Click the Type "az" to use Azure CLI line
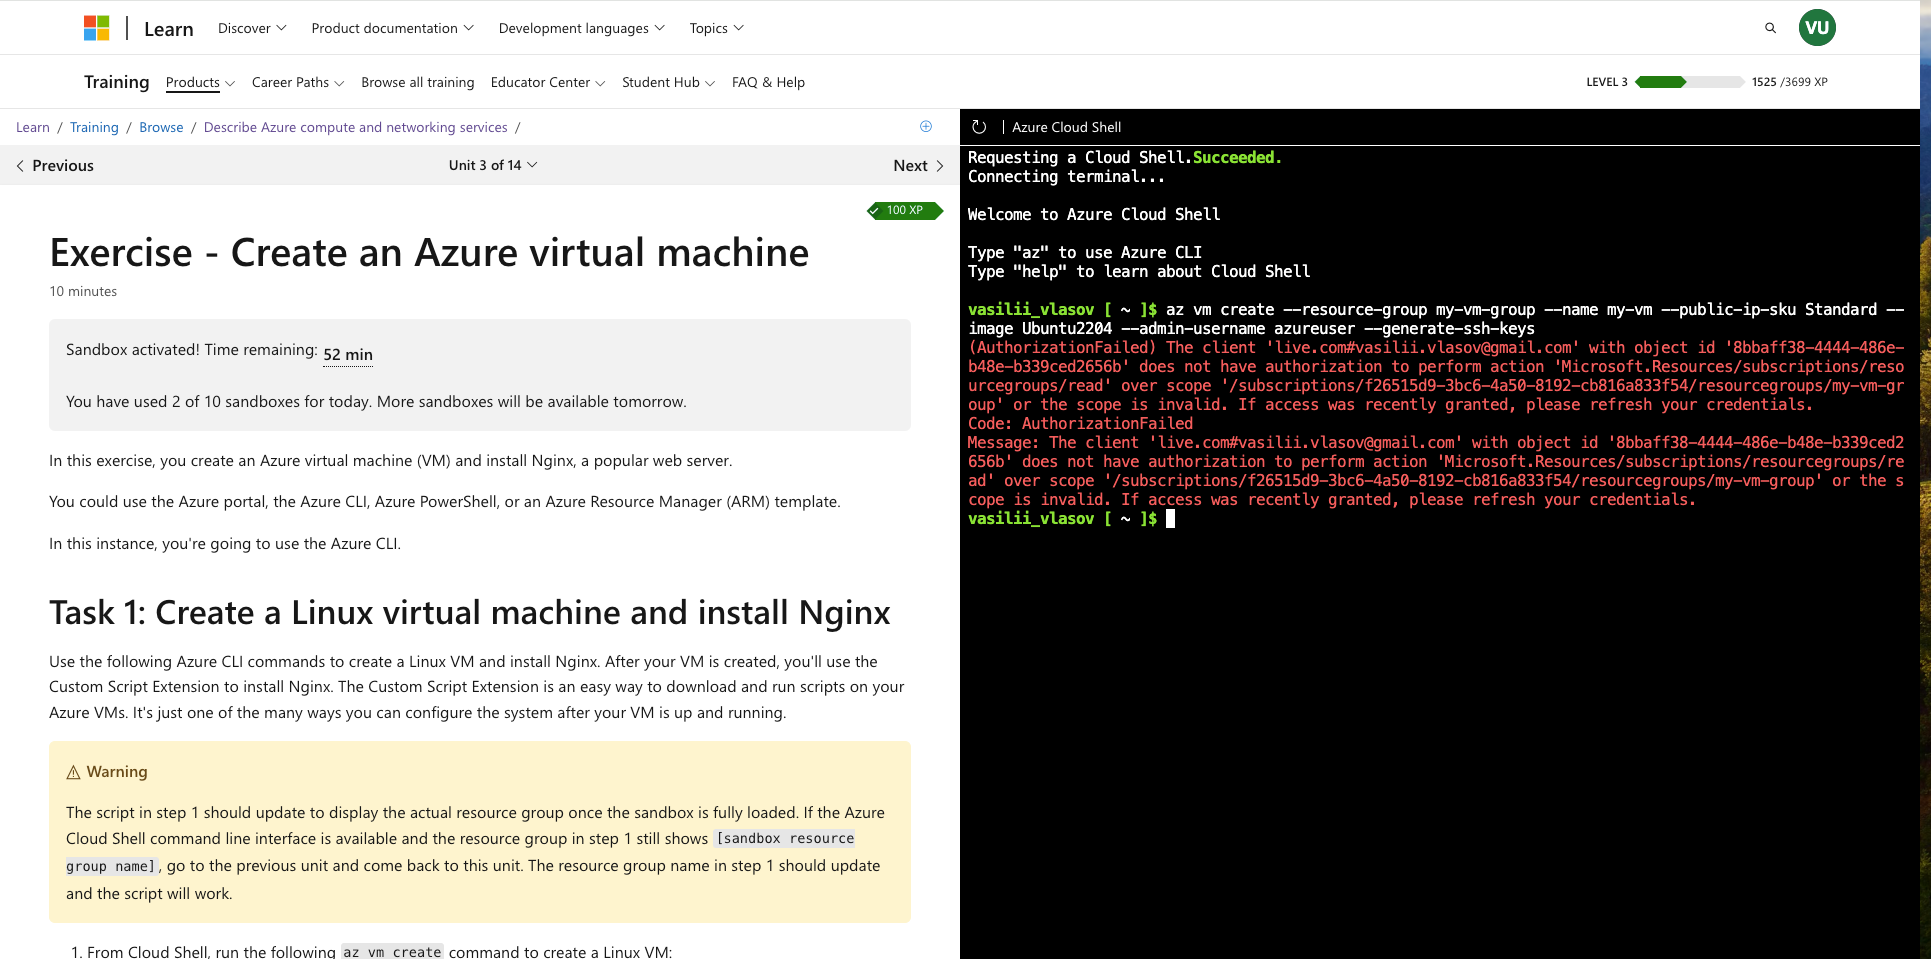Viewport: 1931px width, 959px height. [x=1085, y=252]
